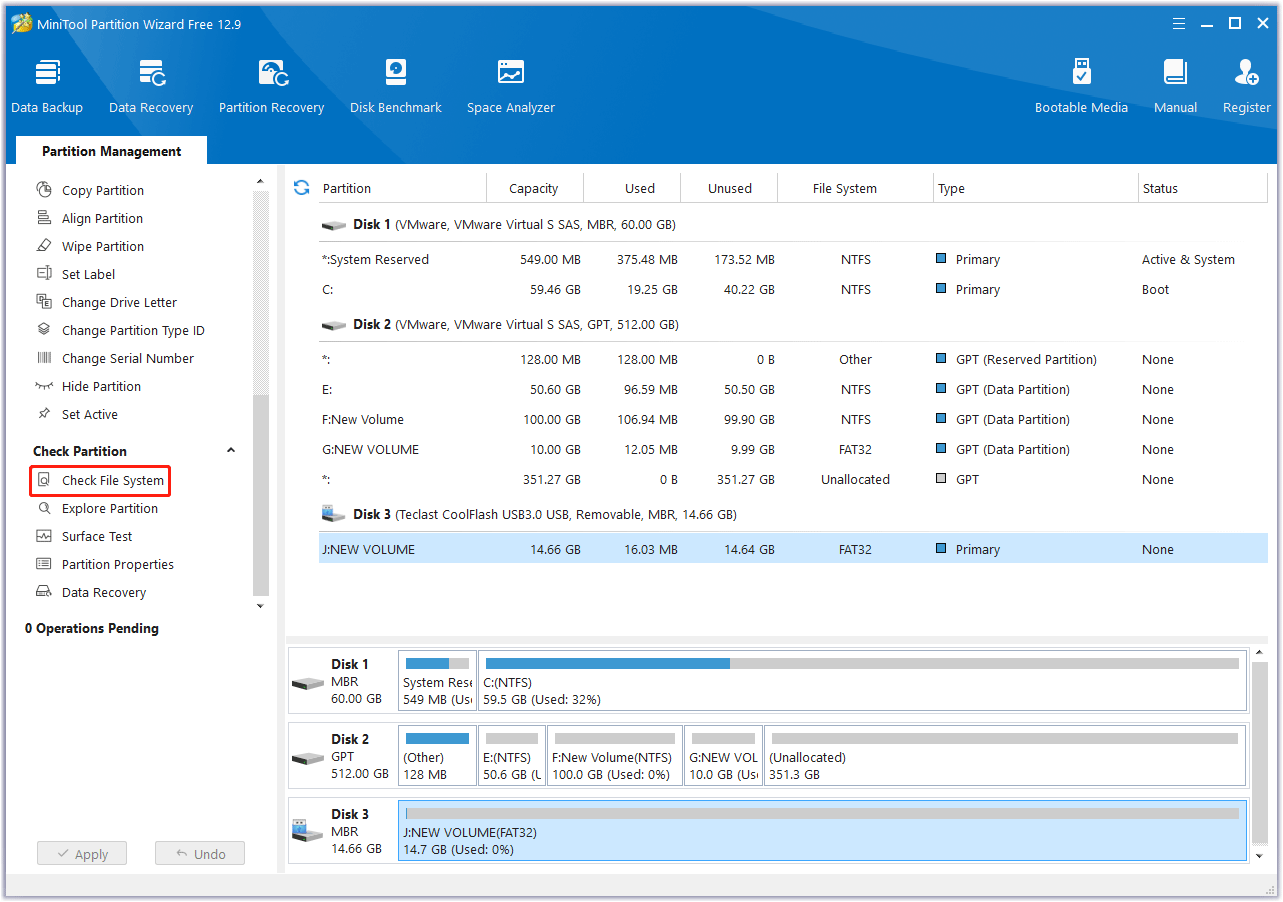The image size is (1283, 902).
Task: Choose Wipe Partition from sidebar
Action: [102, 247]
